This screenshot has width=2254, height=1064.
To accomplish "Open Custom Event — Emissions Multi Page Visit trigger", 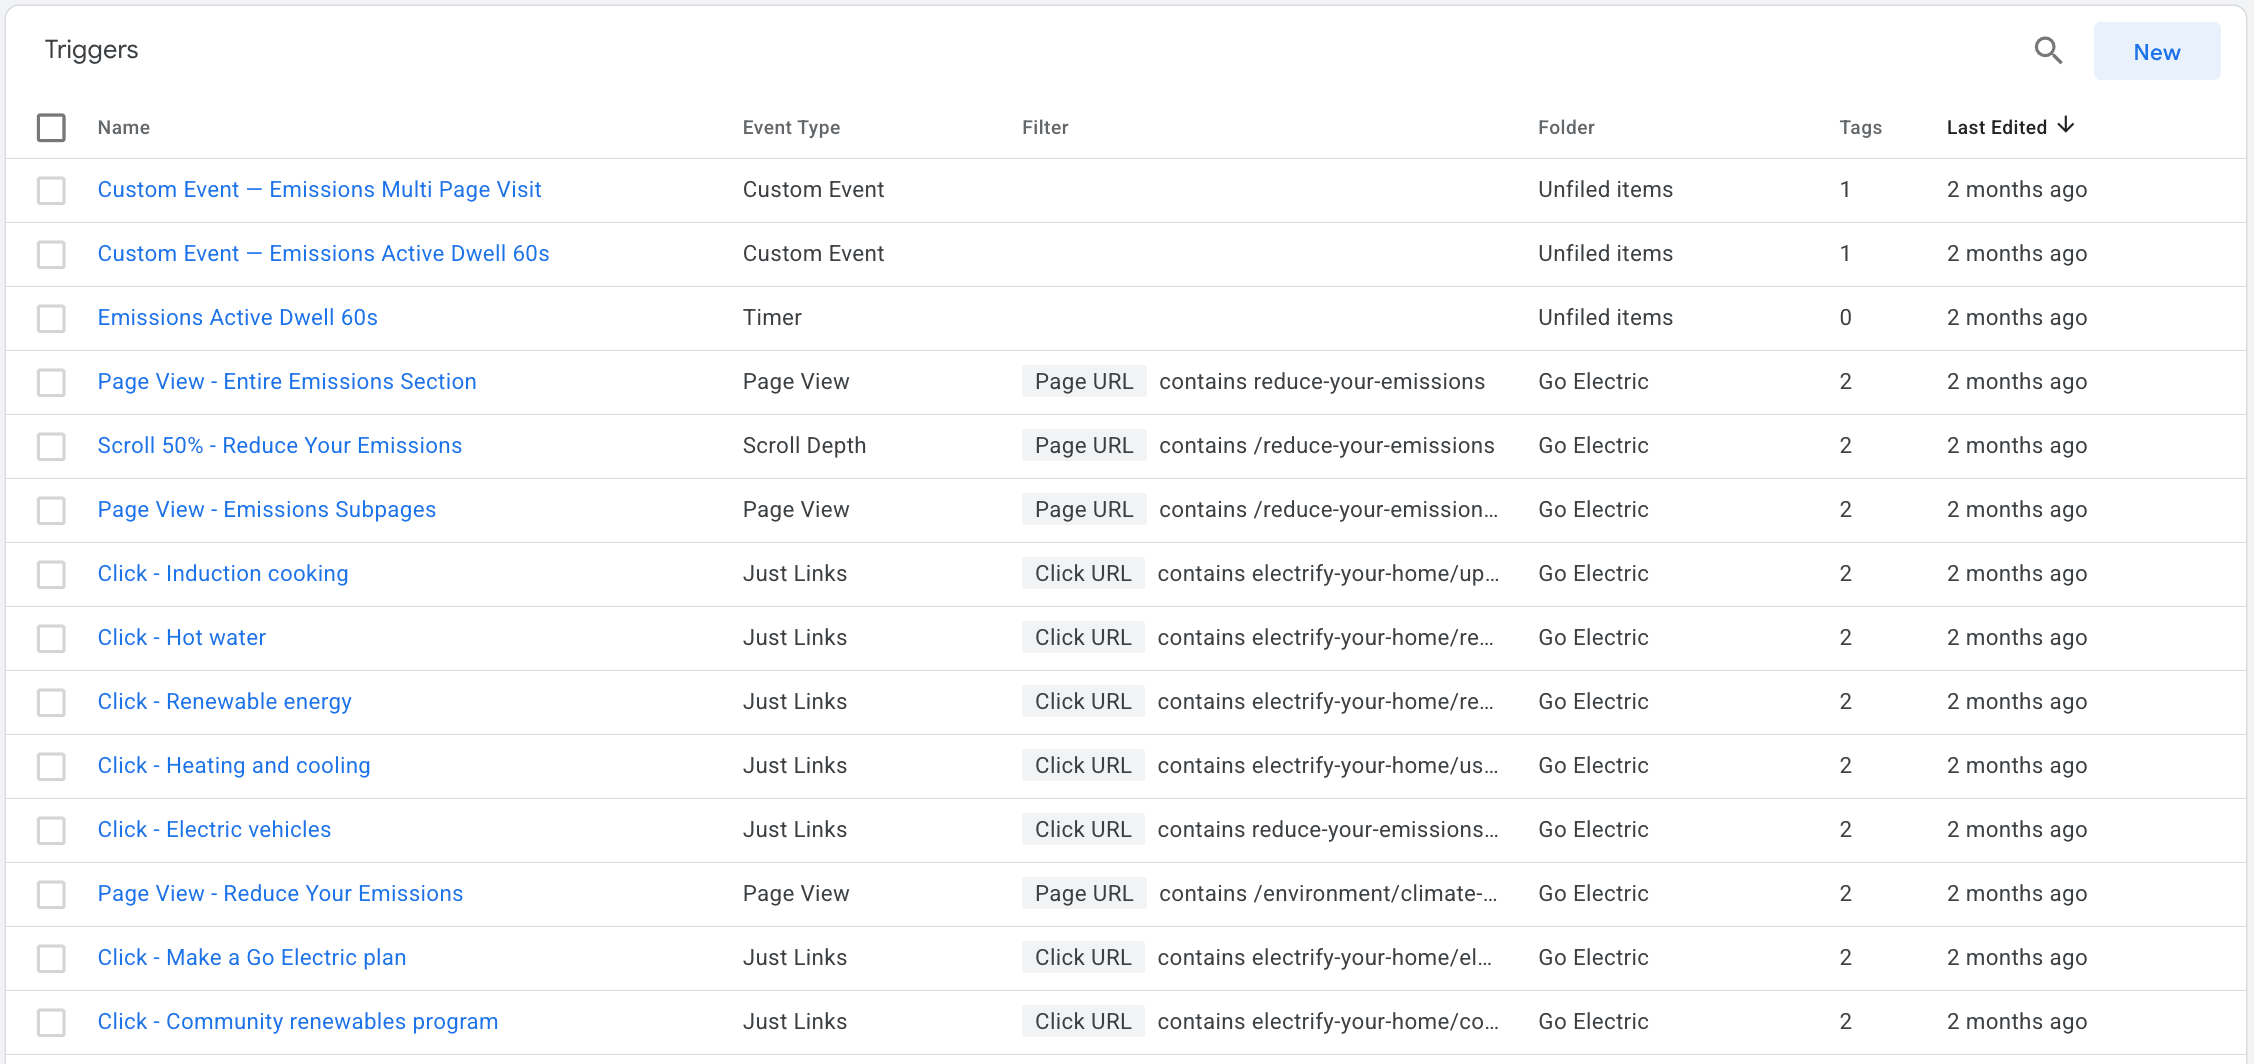I will pyautogui.click(x=319, y=189).
